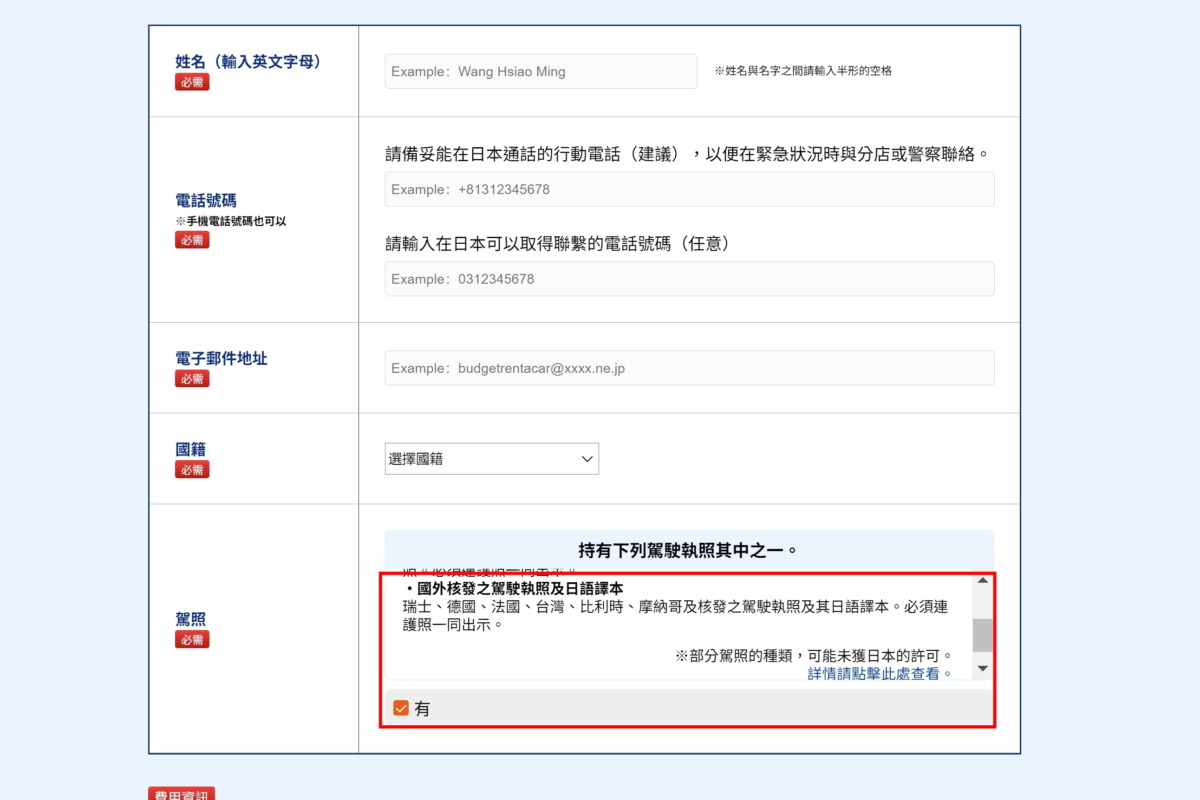Click the 必需 badge under 電話號碼
Viewport: 1200px width, 800px height.
(x=192, y=240)
